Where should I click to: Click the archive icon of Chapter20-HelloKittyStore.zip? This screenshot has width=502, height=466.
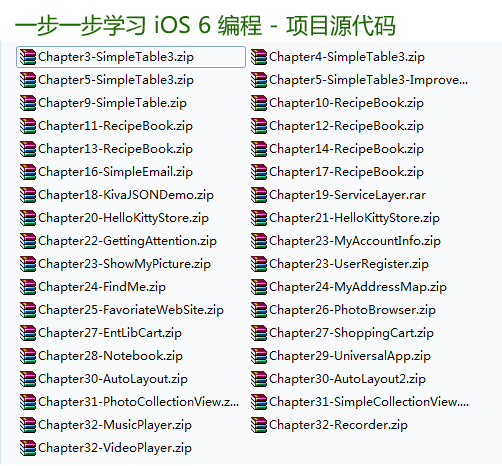point(28,218)
